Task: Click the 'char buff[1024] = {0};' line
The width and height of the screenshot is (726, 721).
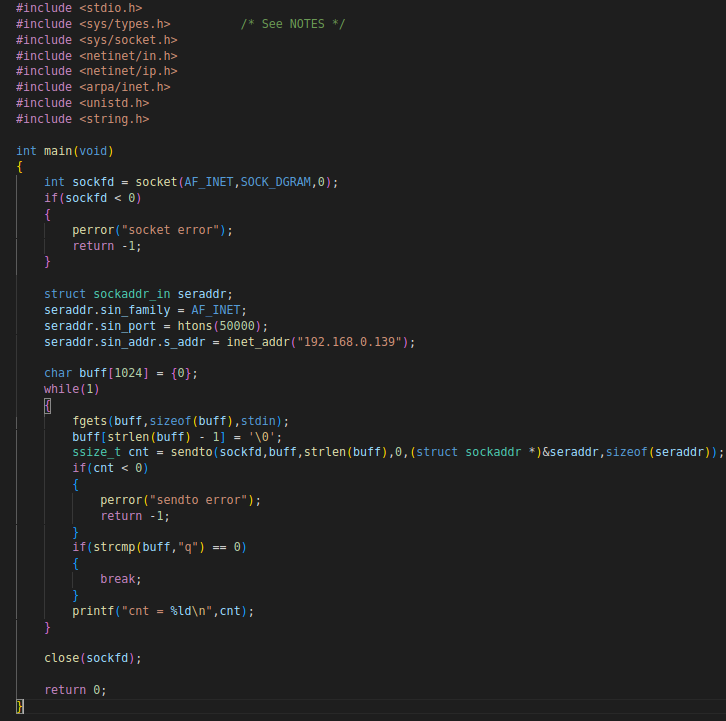Action: tap(121, 373)
